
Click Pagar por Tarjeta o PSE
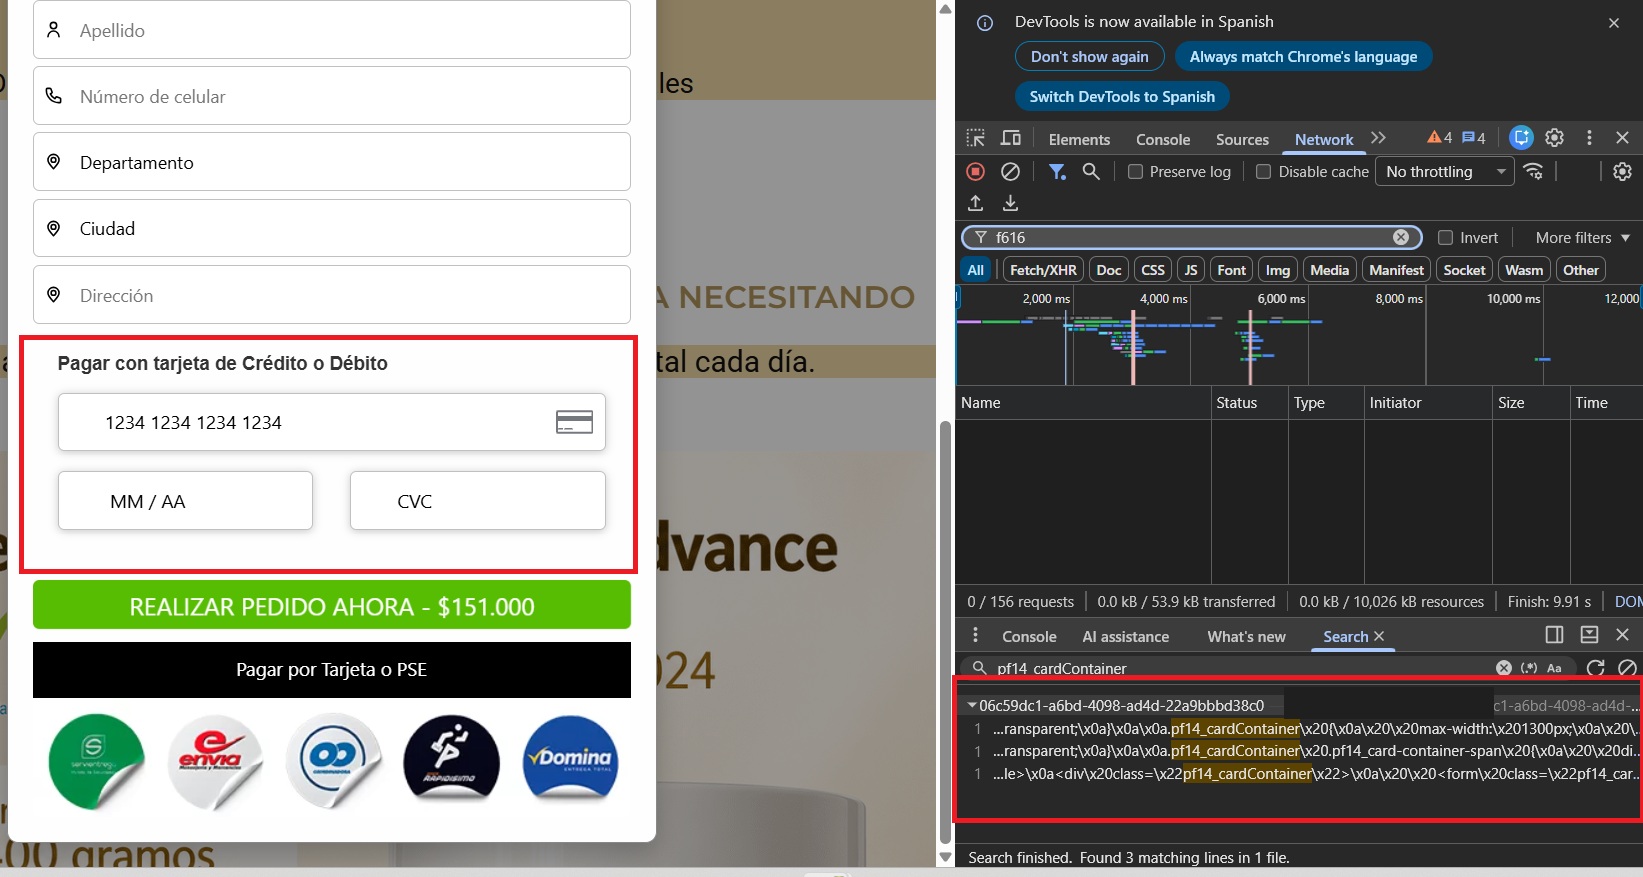(x=332, y=670)
